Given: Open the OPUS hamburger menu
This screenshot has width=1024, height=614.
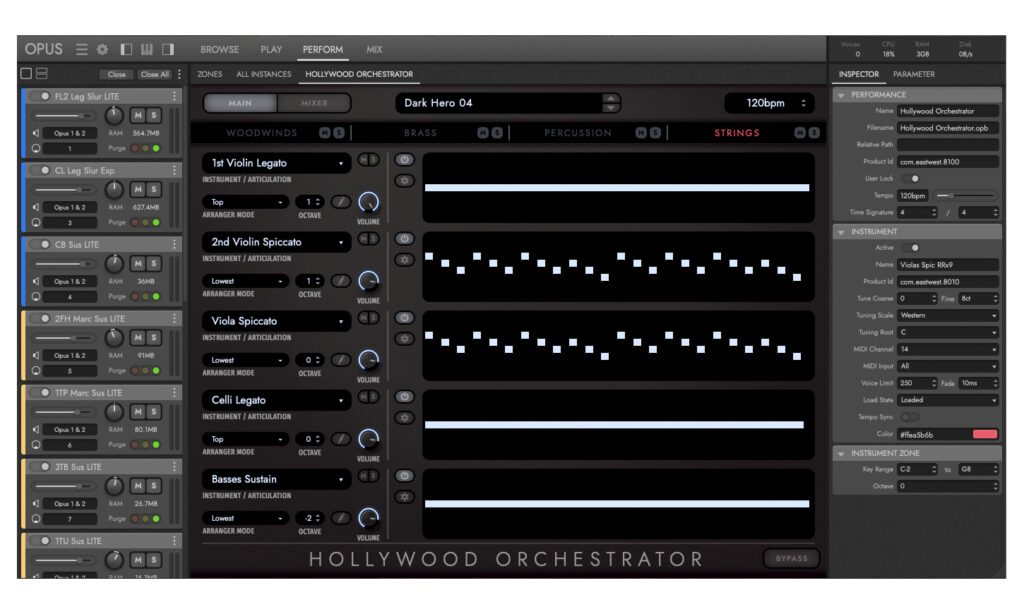Looking at the screenshot, I should coord(82,50).
